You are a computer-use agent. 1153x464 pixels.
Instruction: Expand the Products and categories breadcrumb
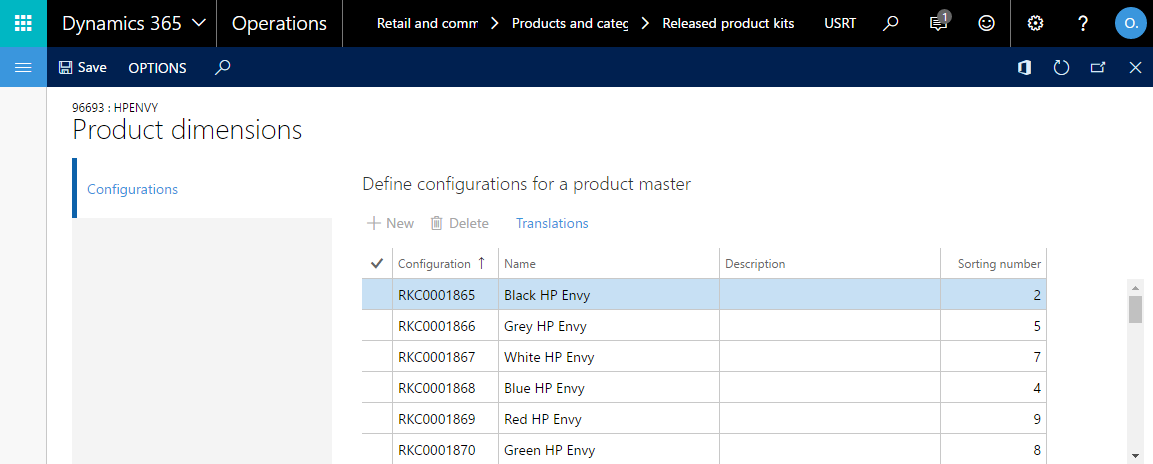[x=570, y=24]
